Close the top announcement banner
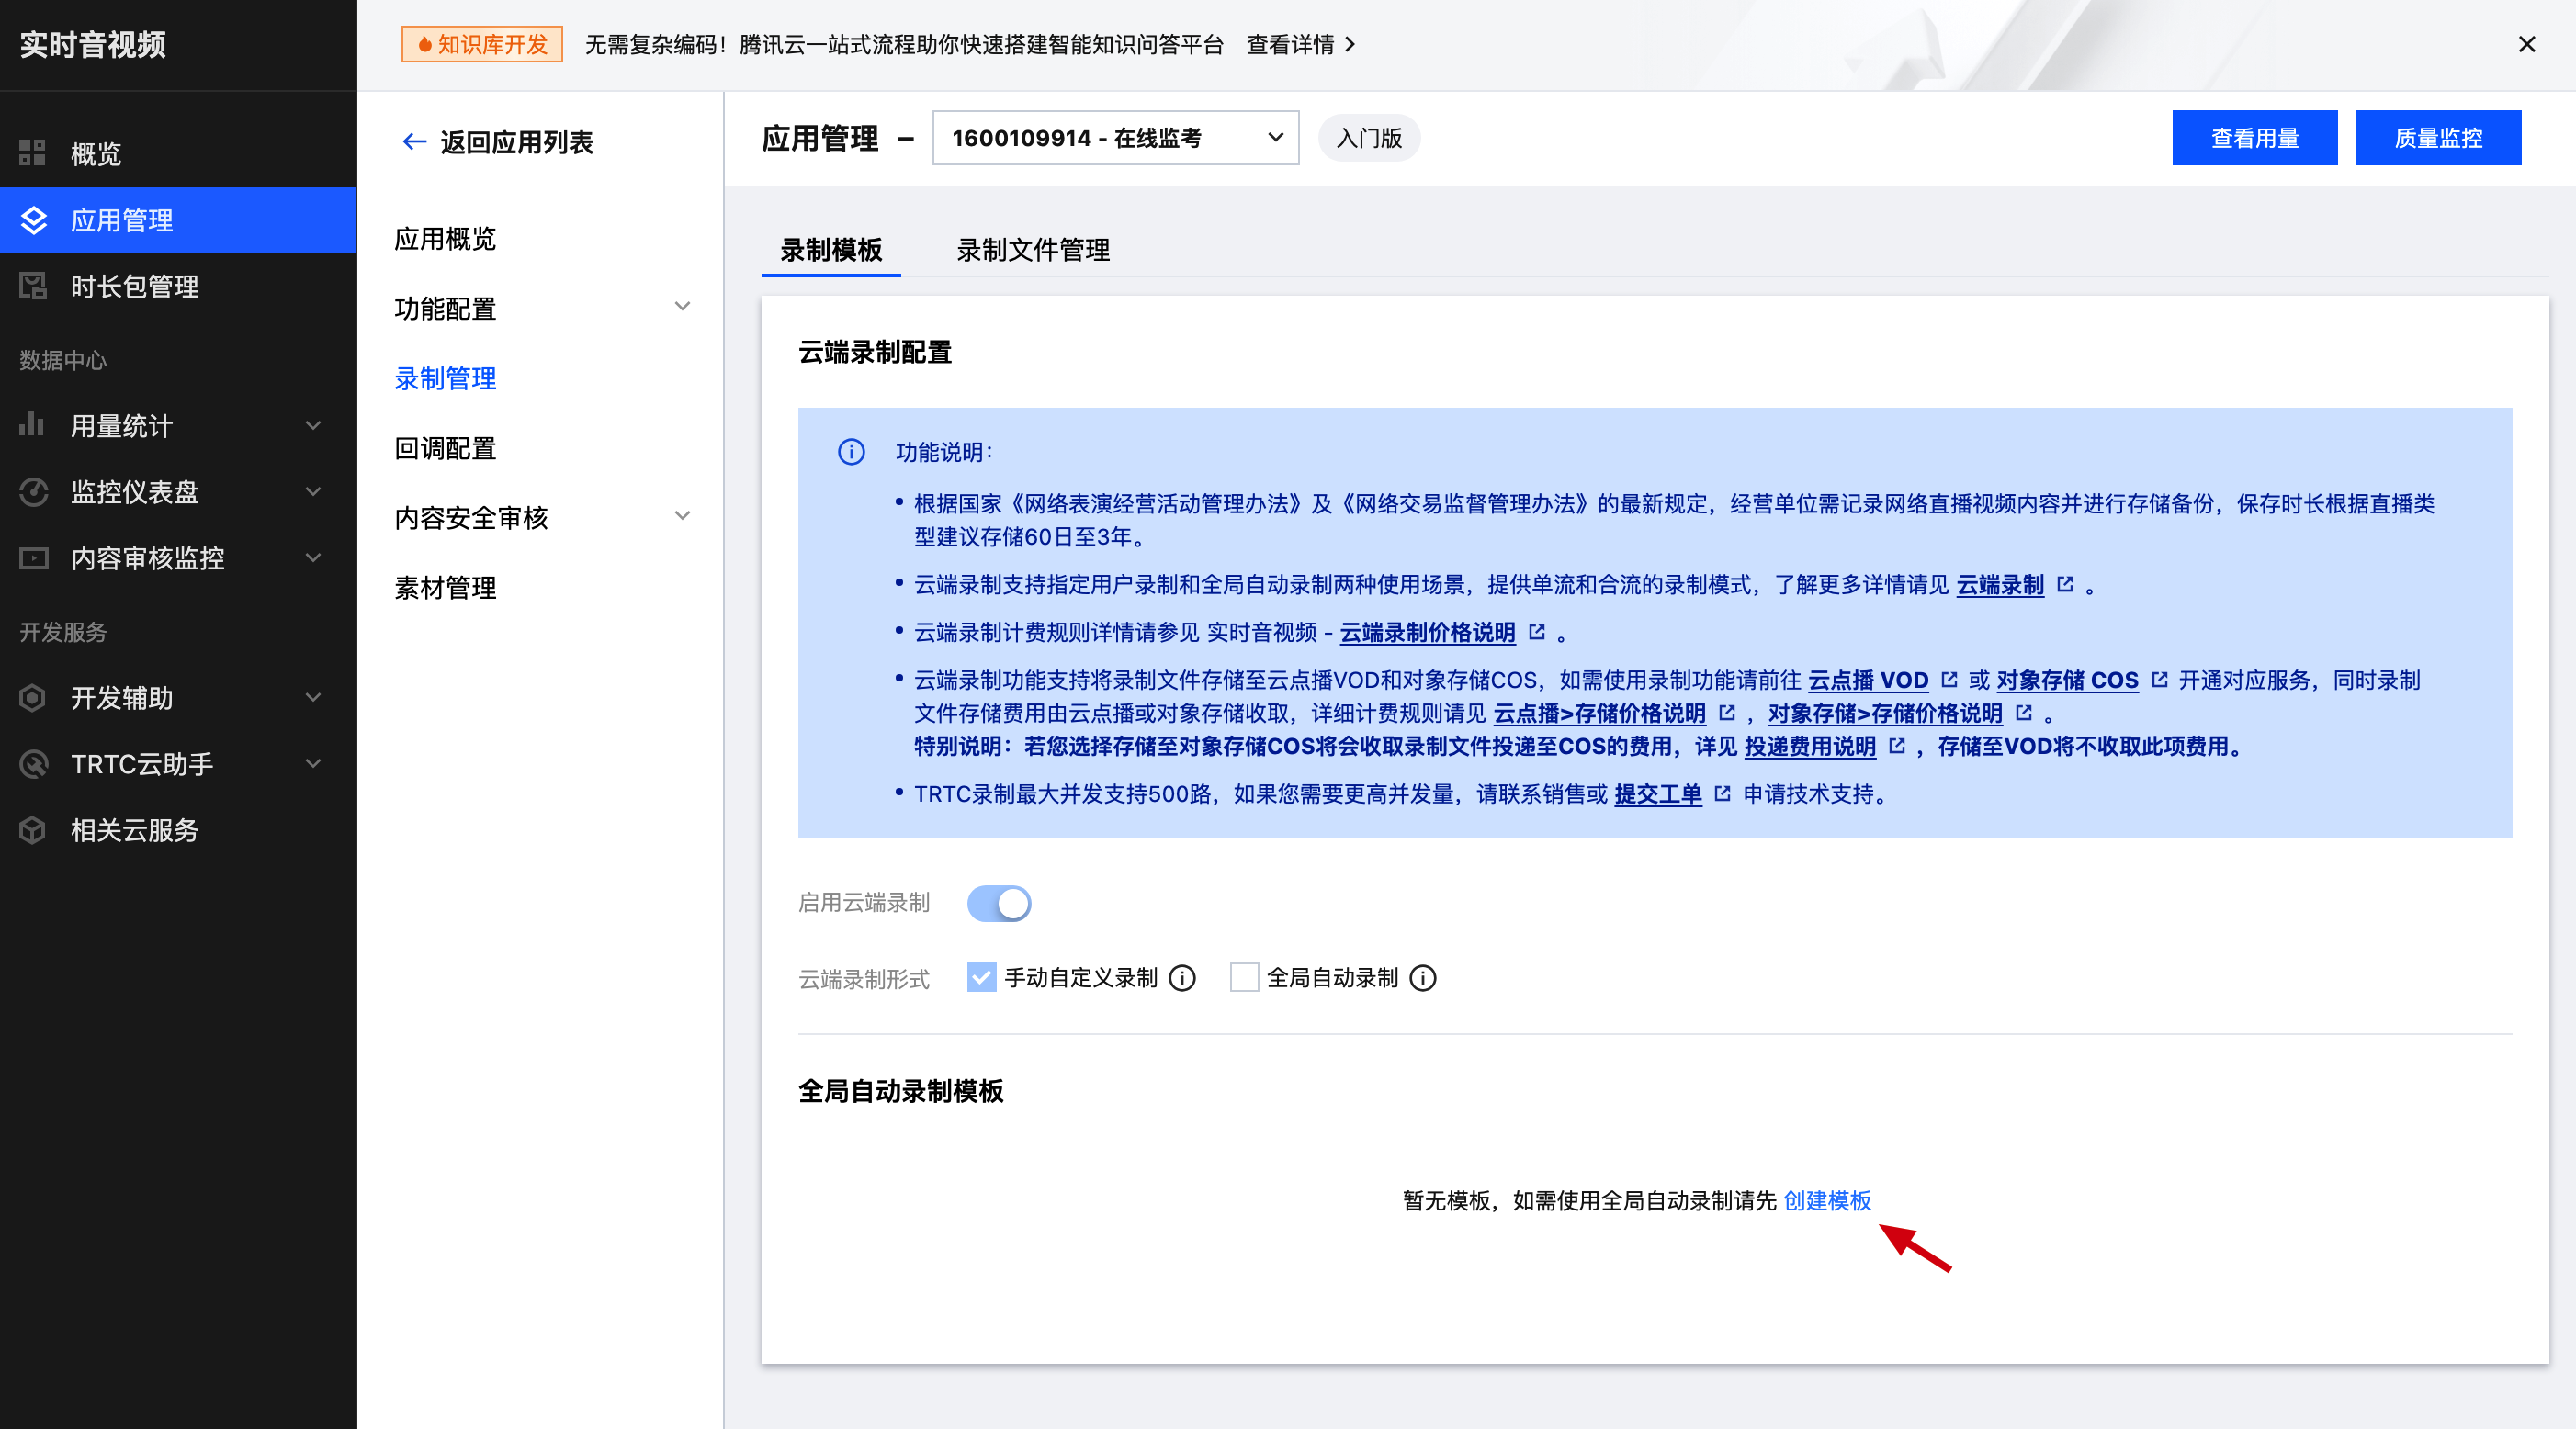 [x=2527, y=44]
